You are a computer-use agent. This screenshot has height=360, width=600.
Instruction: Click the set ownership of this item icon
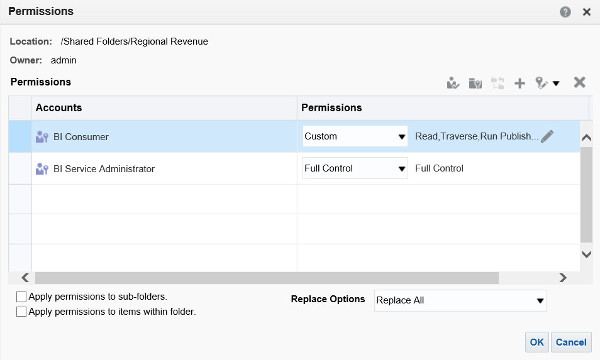453,83
